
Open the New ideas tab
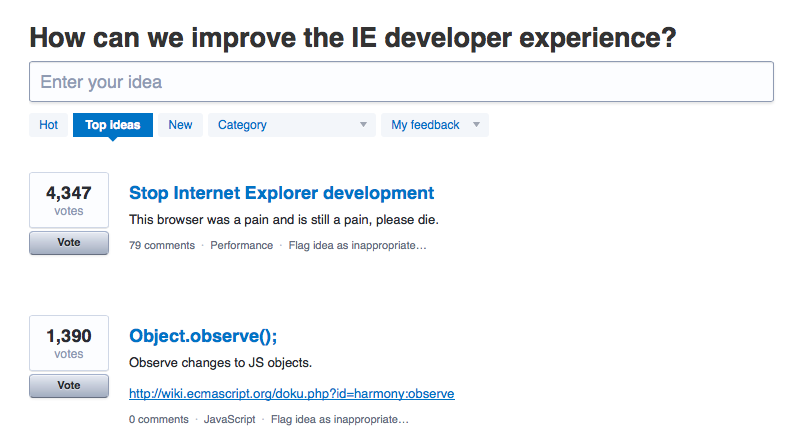tap(180, 125)
